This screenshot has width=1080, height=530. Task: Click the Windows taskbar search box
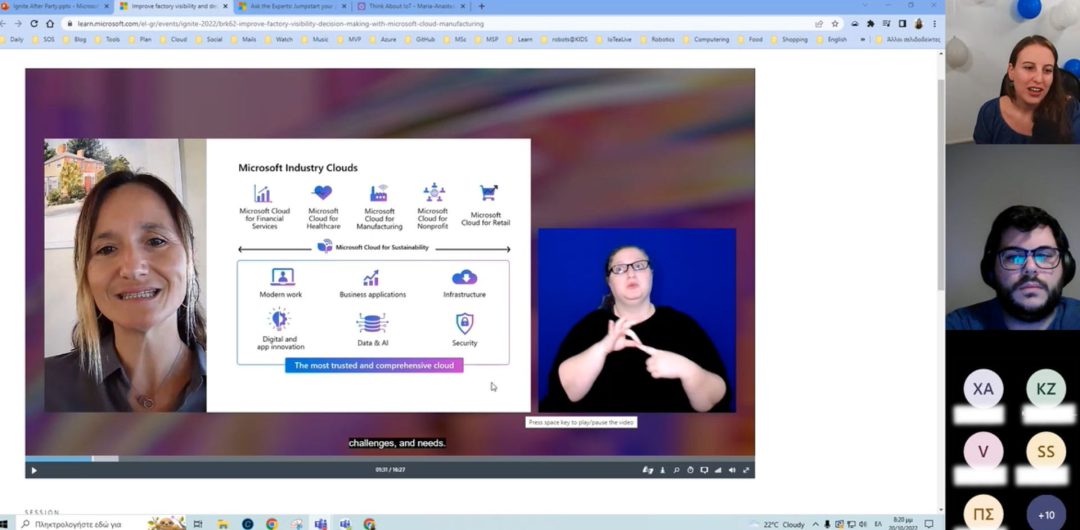[102, 524]
